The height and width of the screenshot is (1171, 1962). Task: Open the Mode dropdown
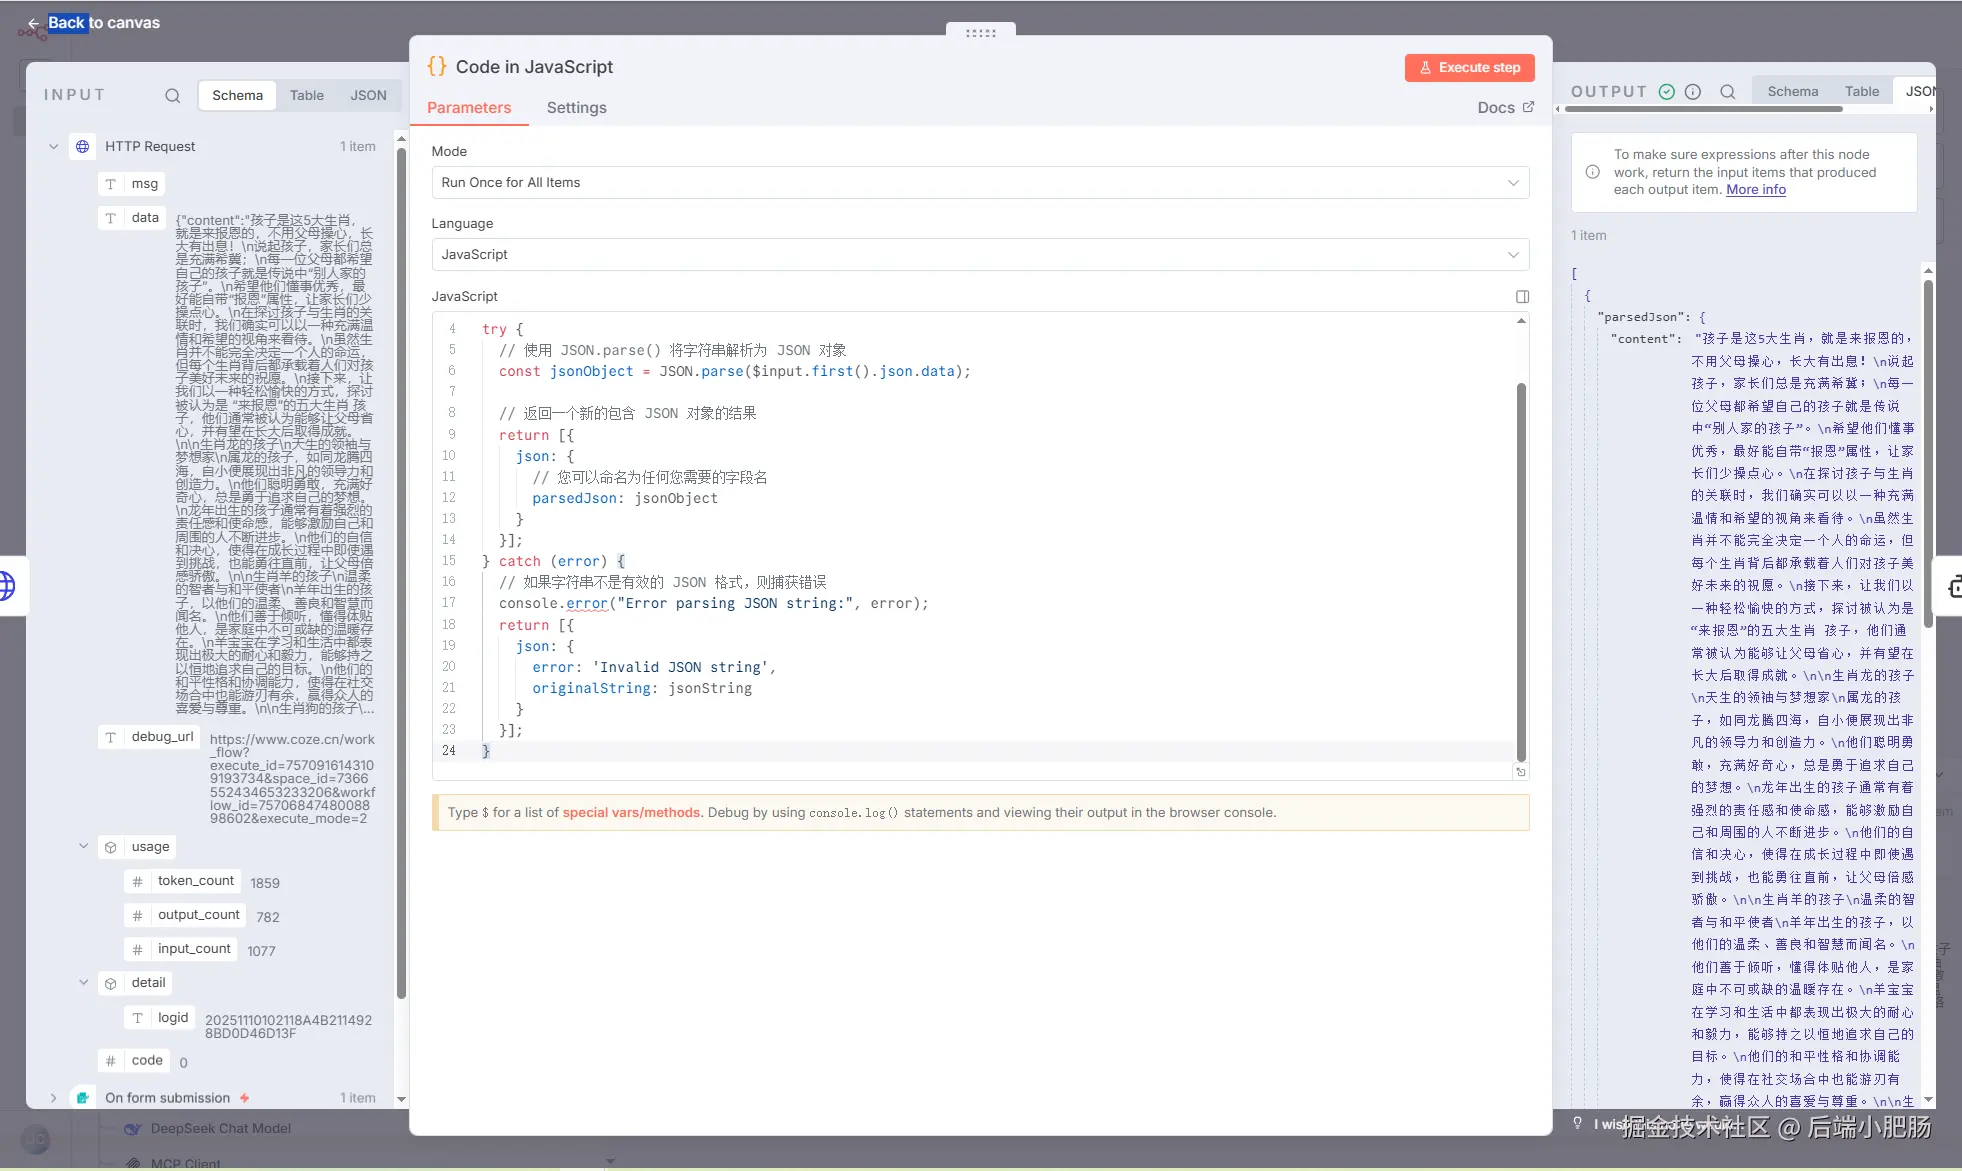979,183
